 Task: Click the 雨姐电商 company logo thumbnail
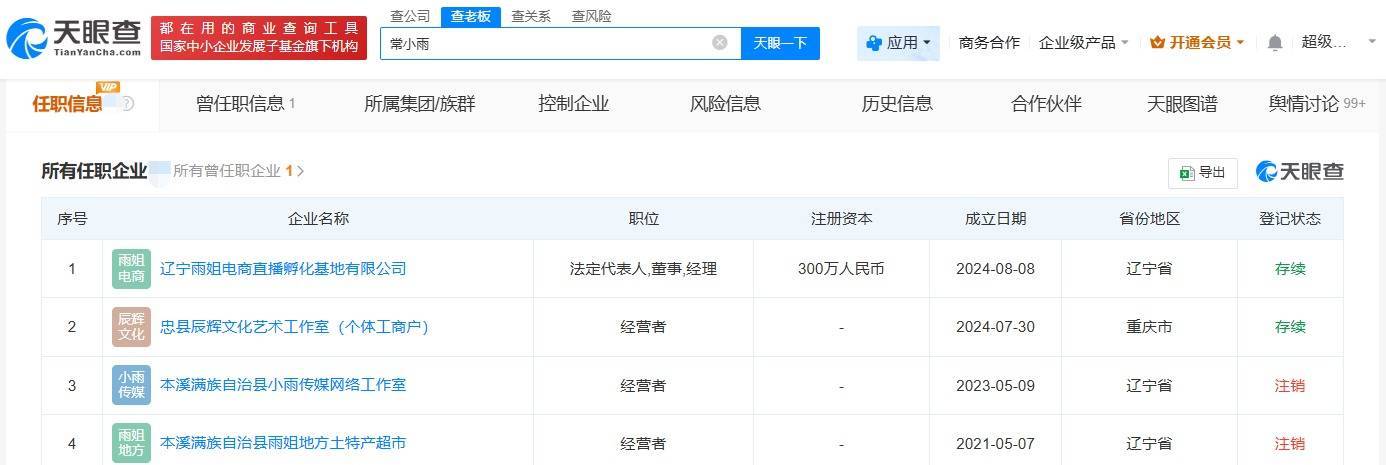(x=131, y=269)
